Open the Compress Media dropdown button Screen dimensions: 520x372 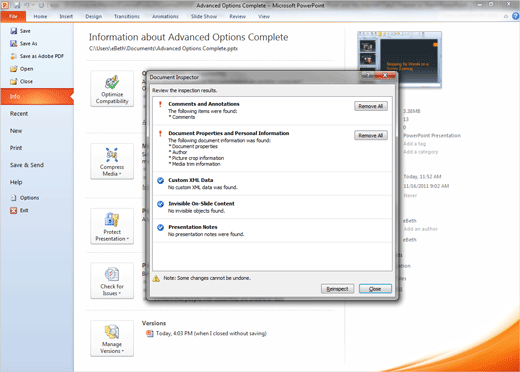(112, 162)
